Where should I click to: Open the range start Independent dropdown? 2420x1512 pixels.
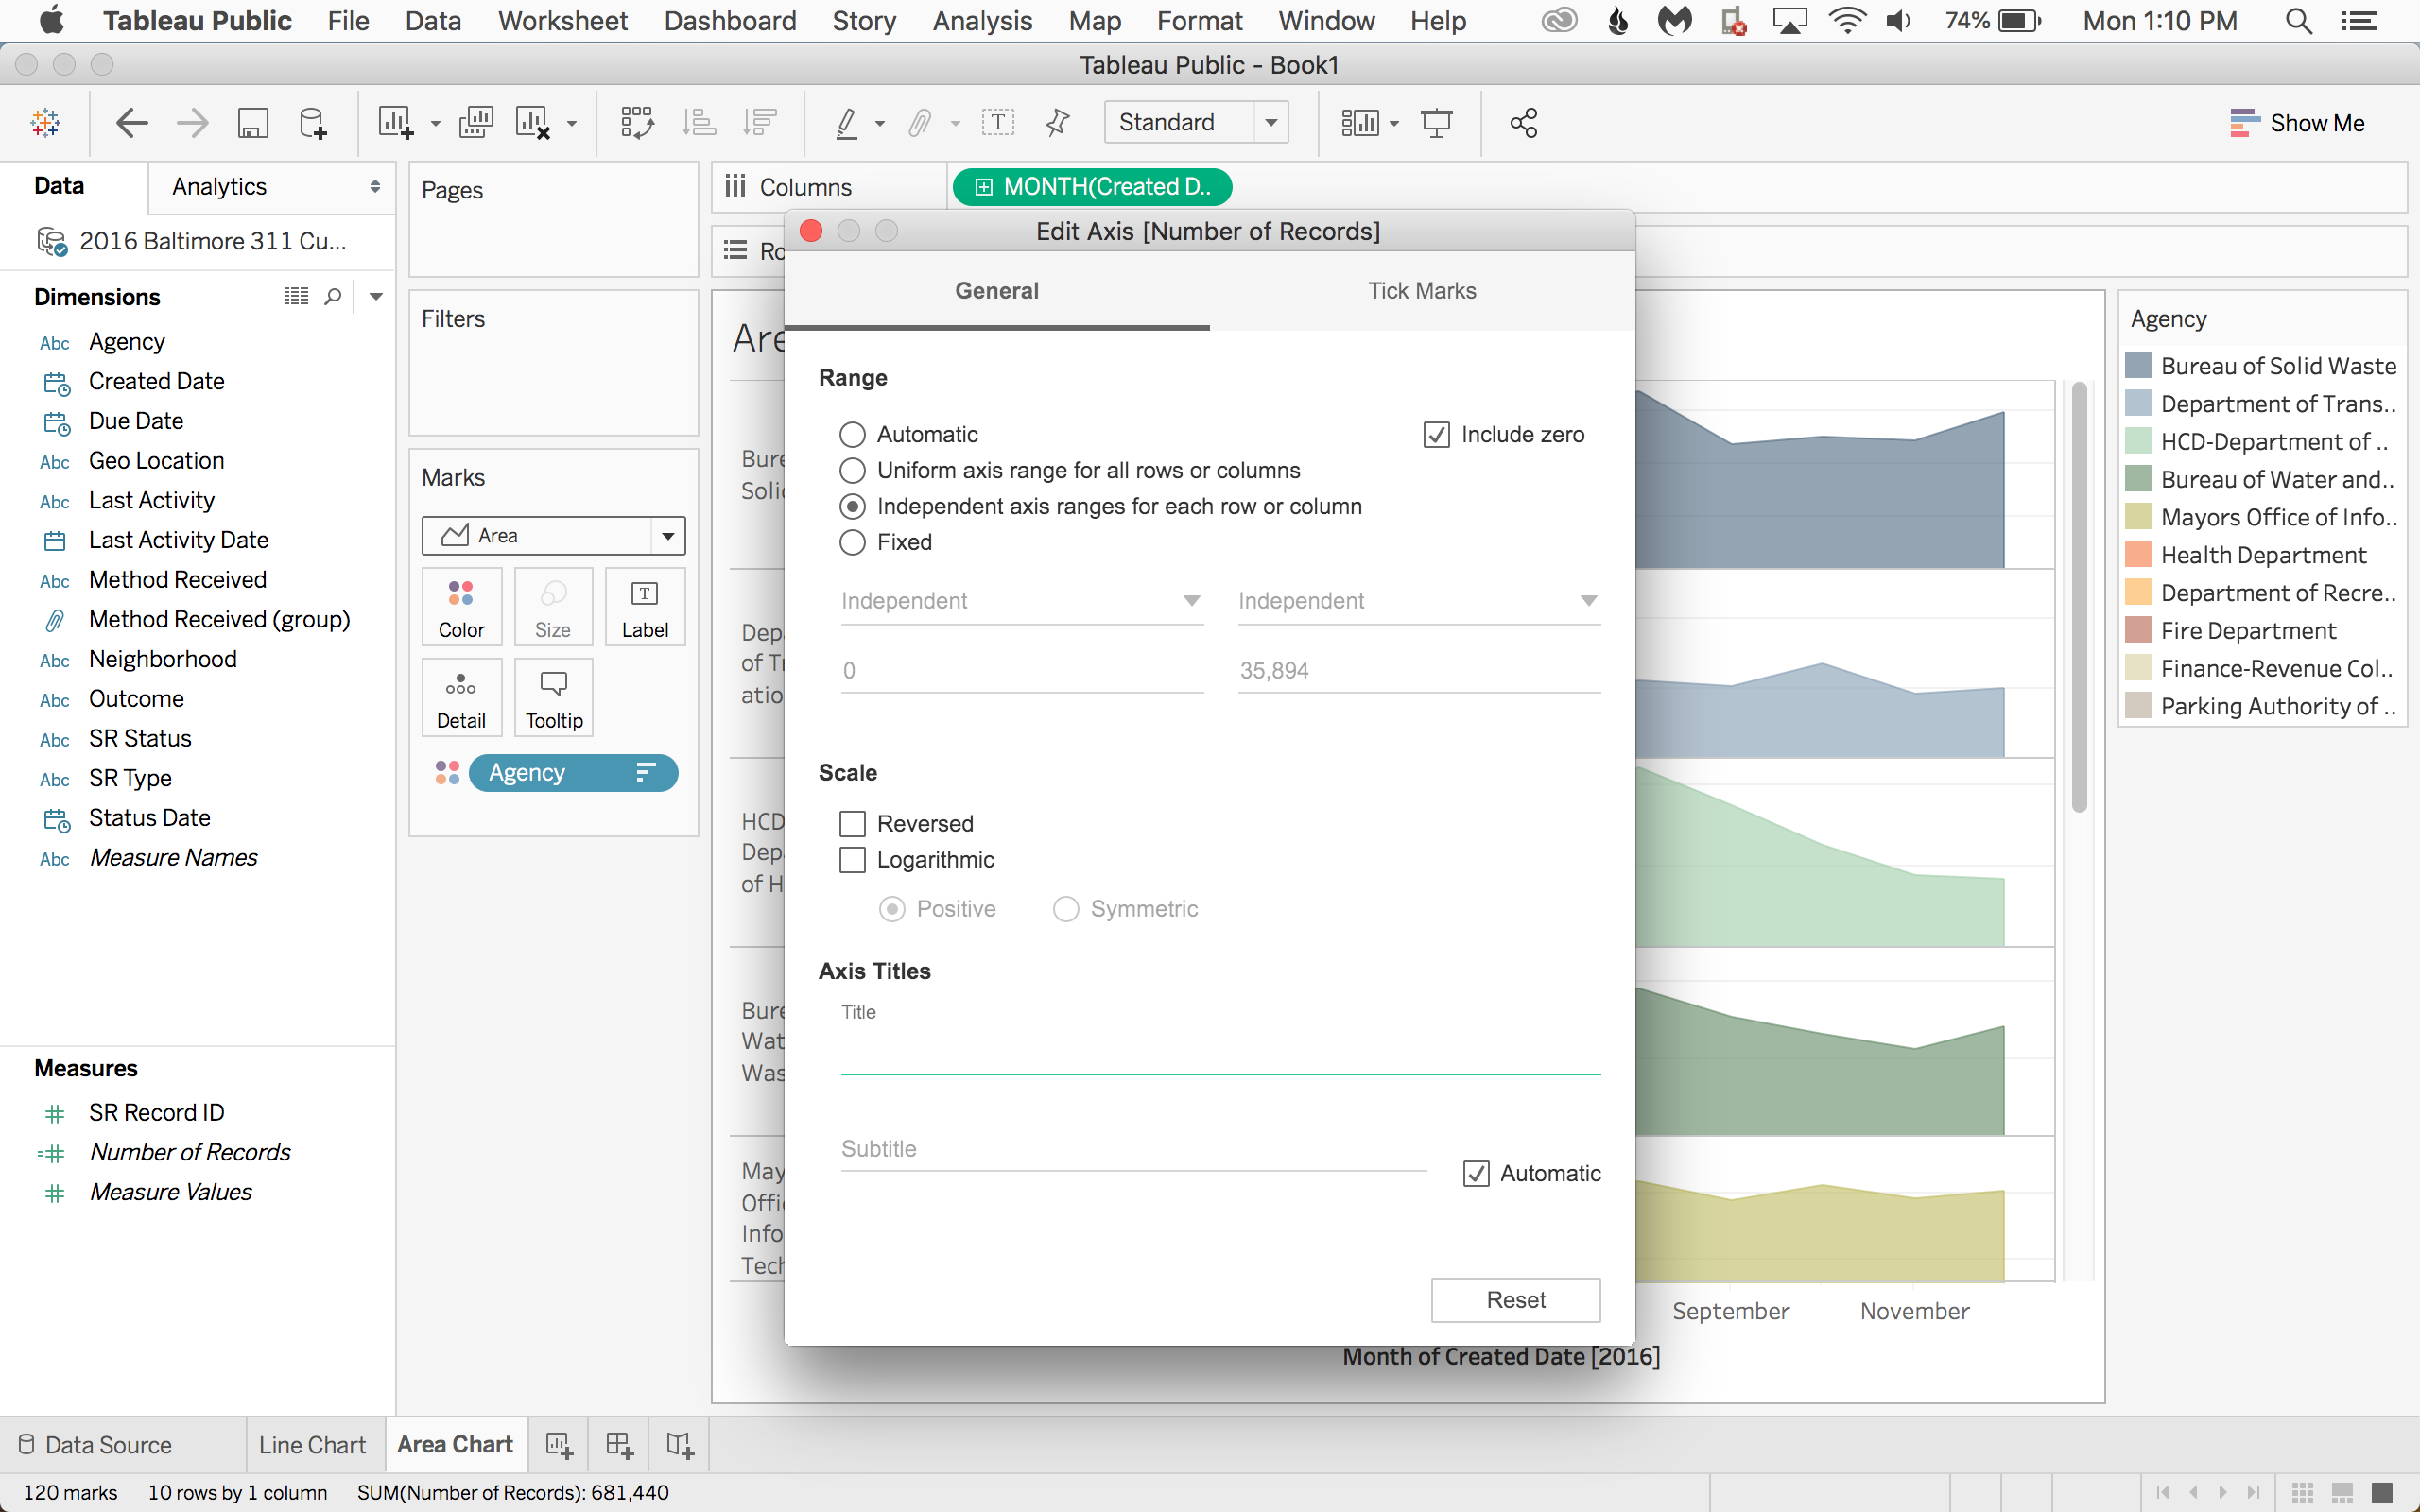[x=1021, y=601]
